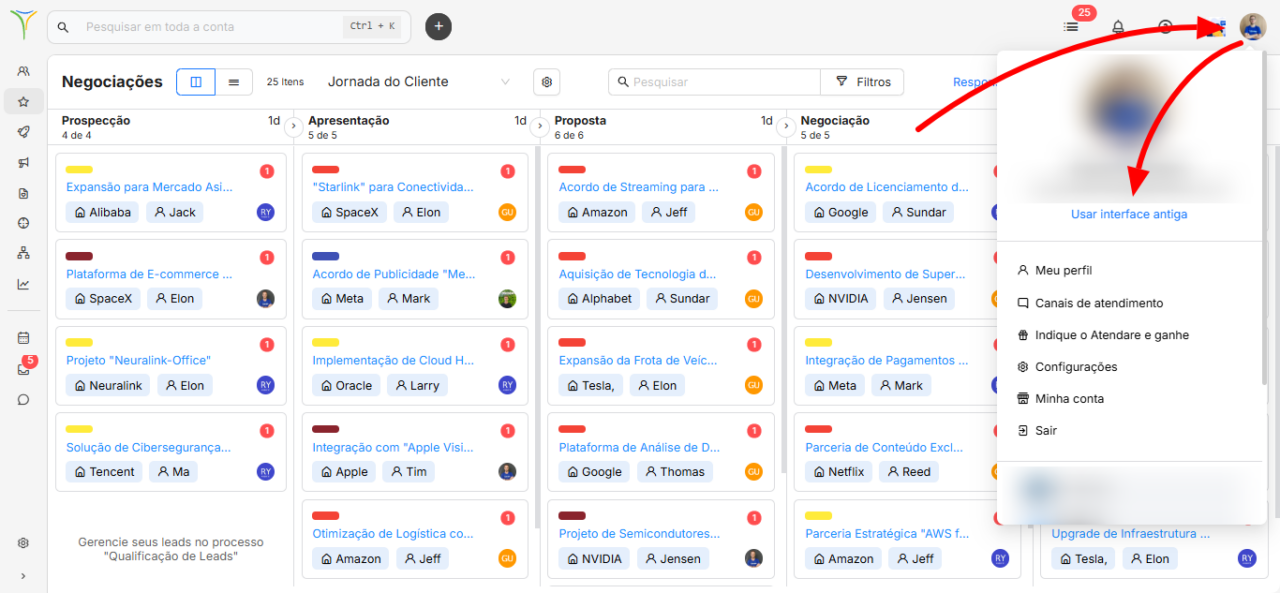
Task: Open the settings gear at sidebar bottom
Action: pyautogui.click(x=23, y=543)
